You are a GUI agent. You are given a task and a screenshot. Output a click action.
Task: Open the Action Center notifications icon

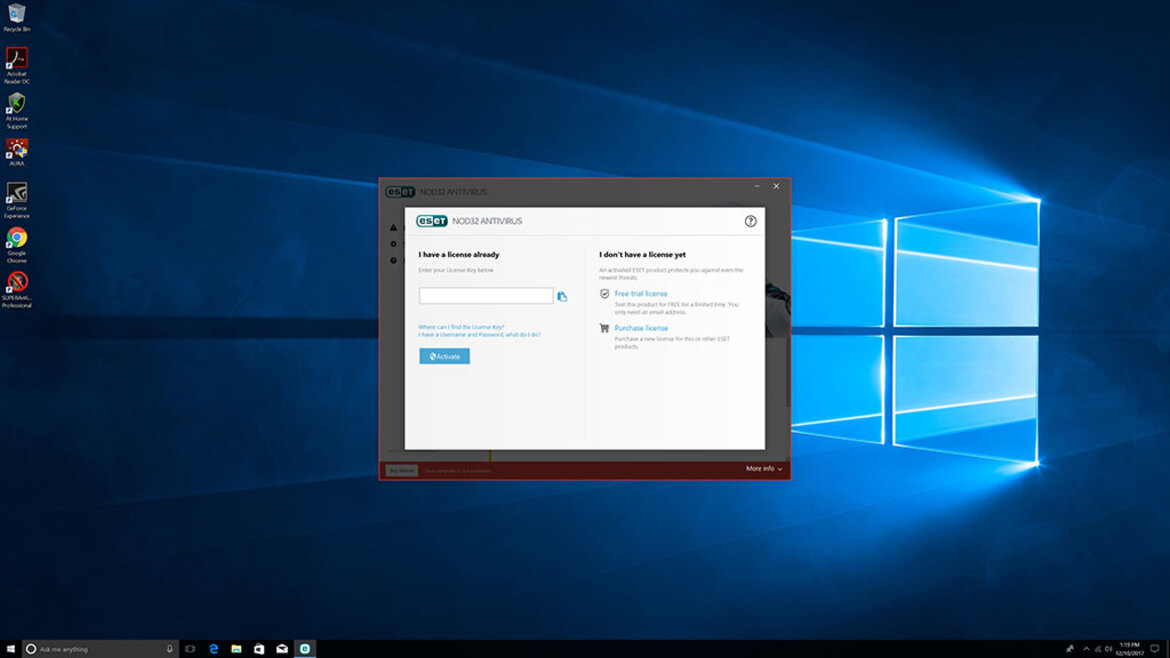pos(1154,649)
